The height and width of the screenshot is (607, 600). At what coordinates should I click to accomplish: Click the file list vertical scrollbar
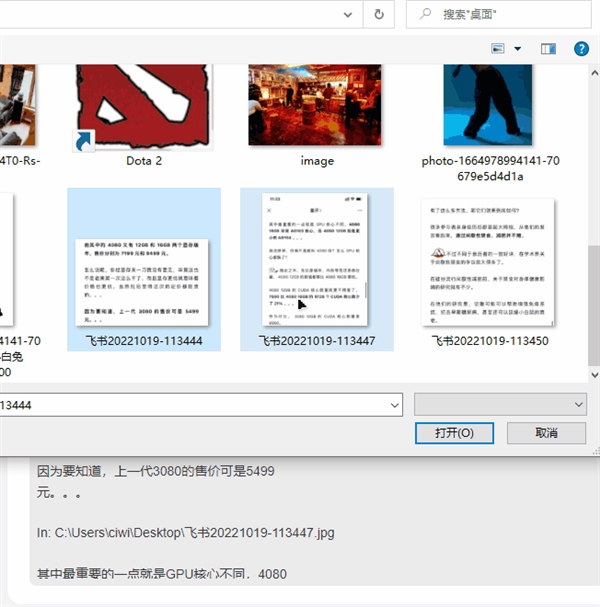click(x=593, y=300)
